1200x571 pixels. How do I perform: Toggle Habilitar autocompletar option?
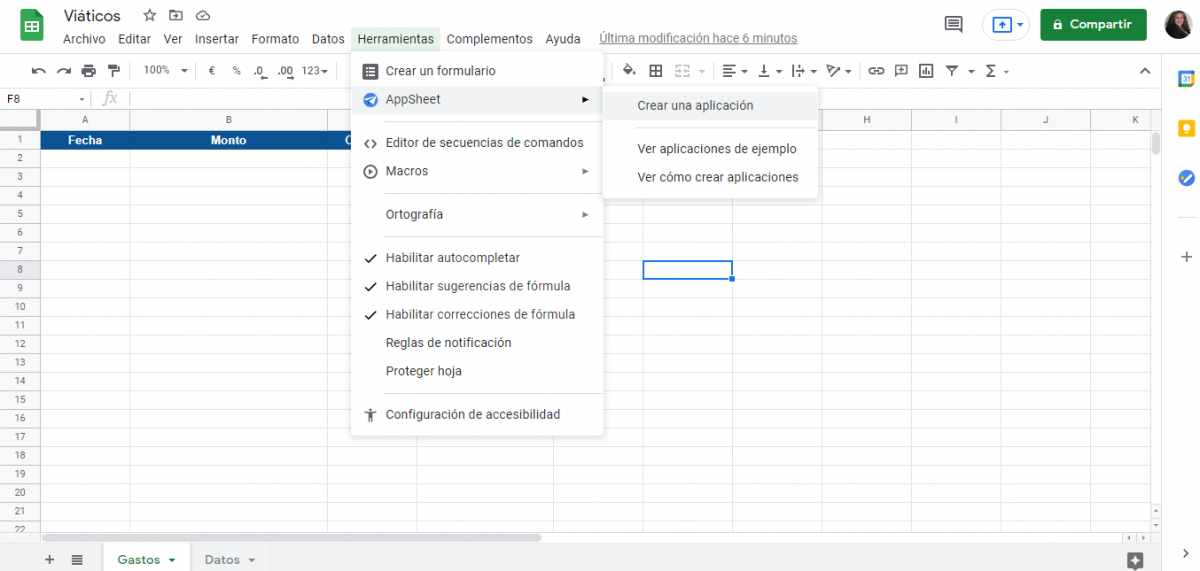pyautogui.click(x=452, y=258)
